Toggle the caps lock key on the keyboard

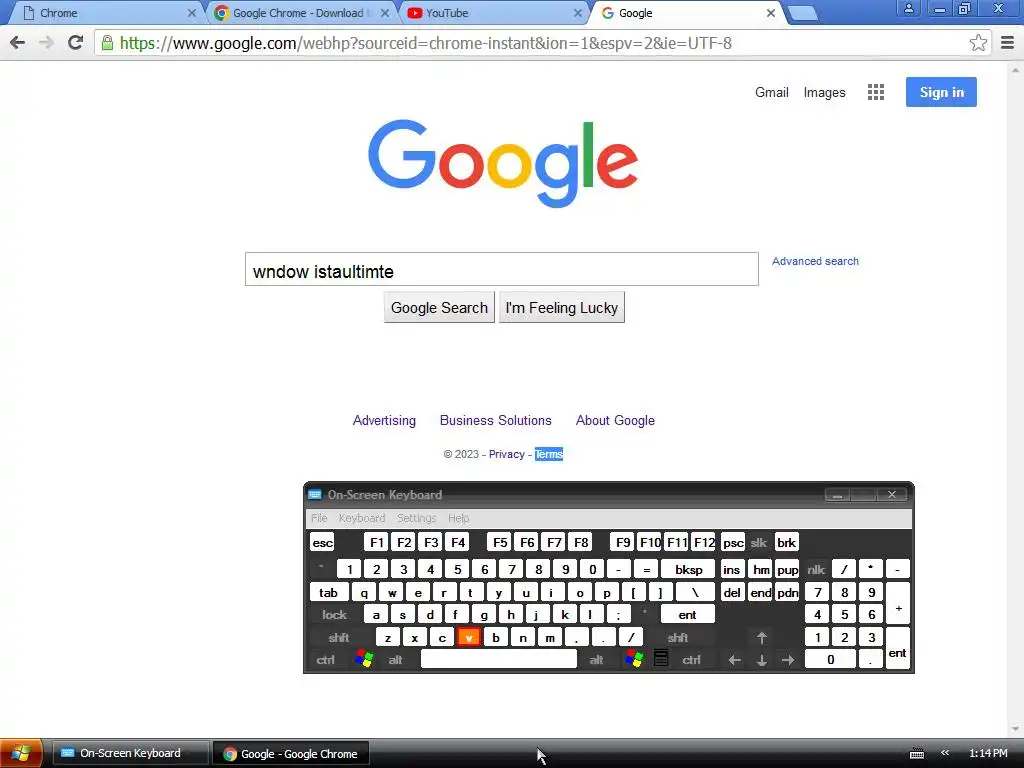click(x=334, y=615)
